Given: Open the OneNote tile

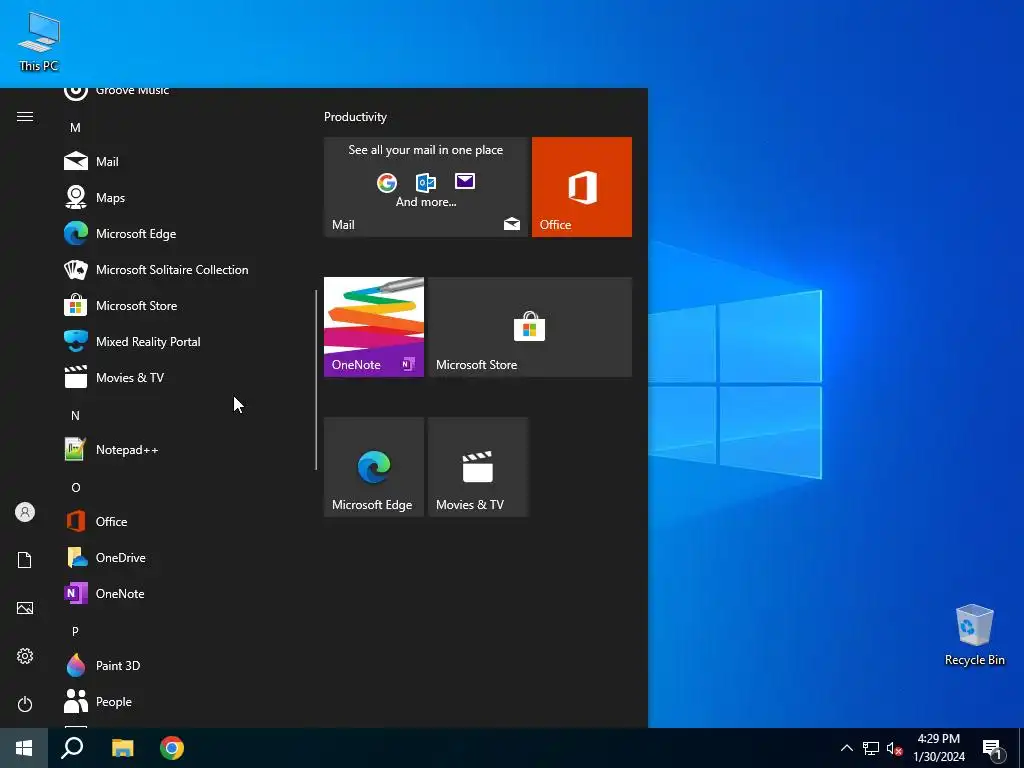Looking at the screenshot, I should [374, 327].
